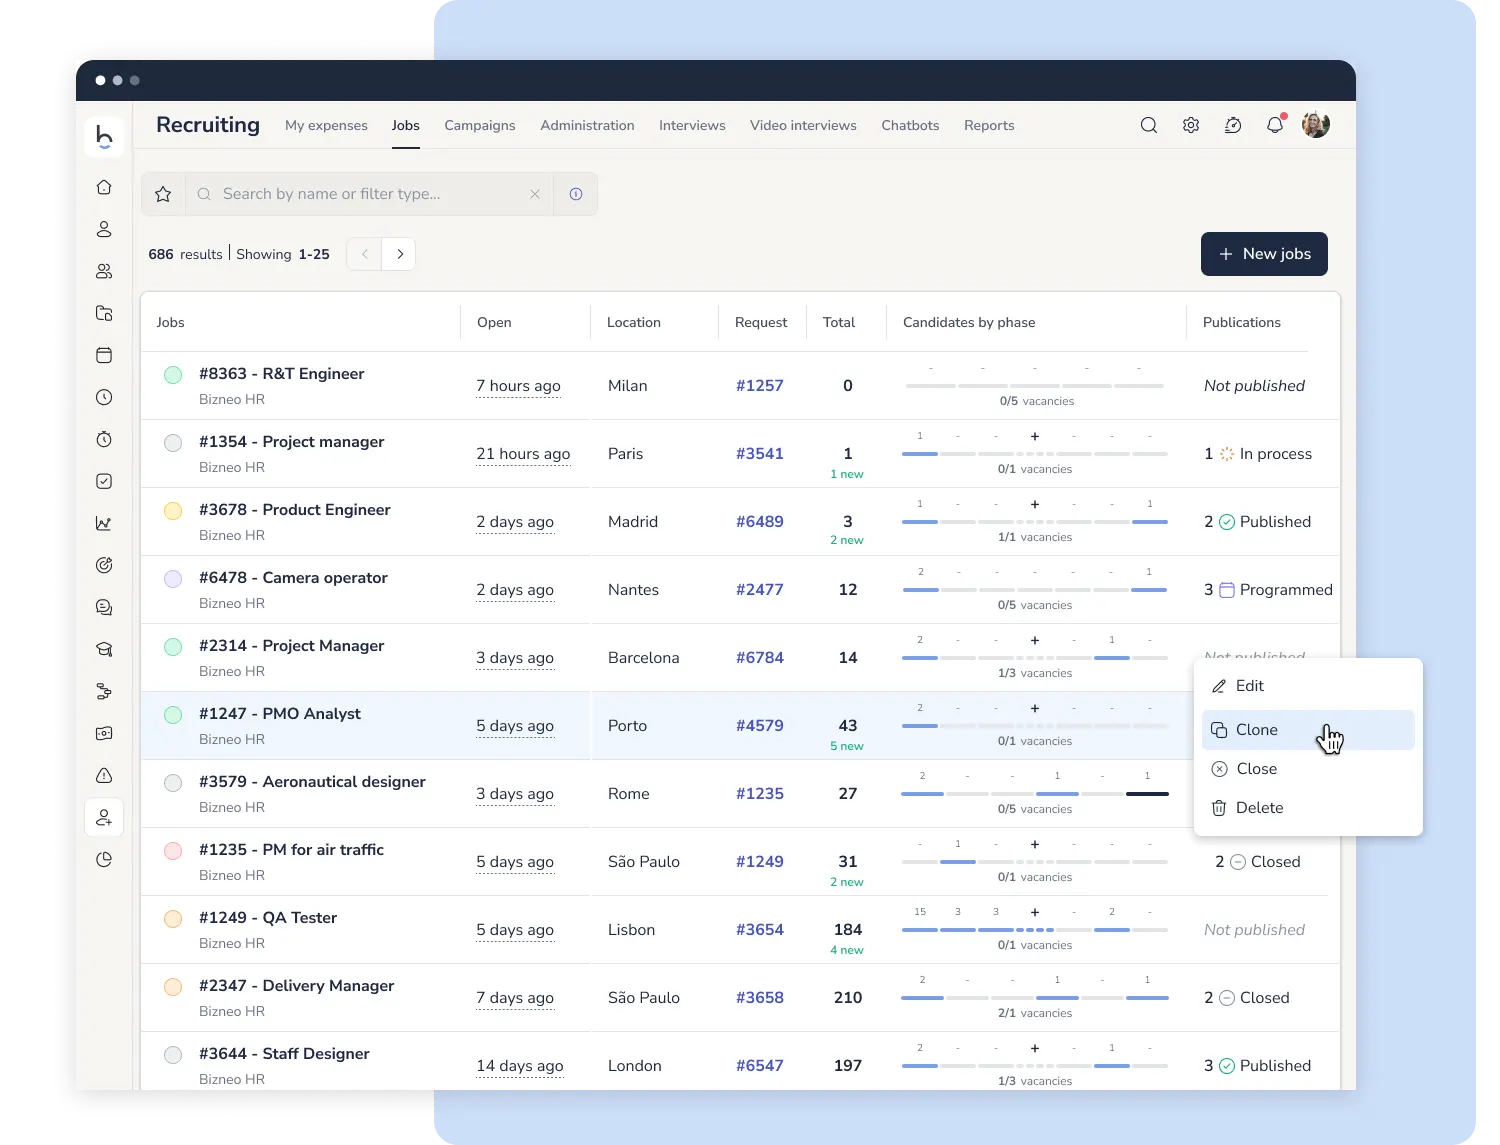
Task: Click Programmed status for Camera operator
Action: click(1276, 590)
